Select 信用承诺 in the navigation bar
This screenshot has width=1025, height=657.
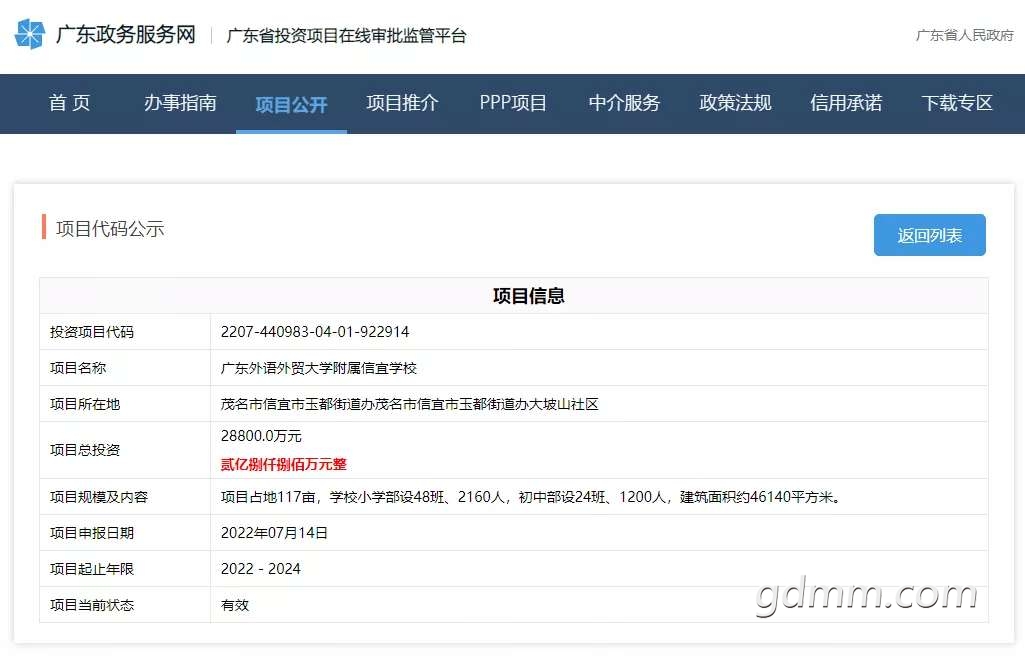(846, 103)
